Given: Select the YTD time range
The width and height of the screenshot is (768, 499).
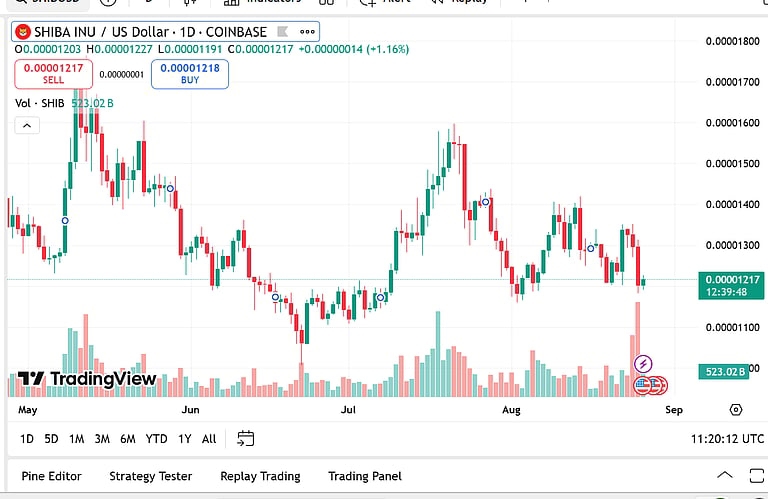Looking at the screenshot, I should point(156,439).
